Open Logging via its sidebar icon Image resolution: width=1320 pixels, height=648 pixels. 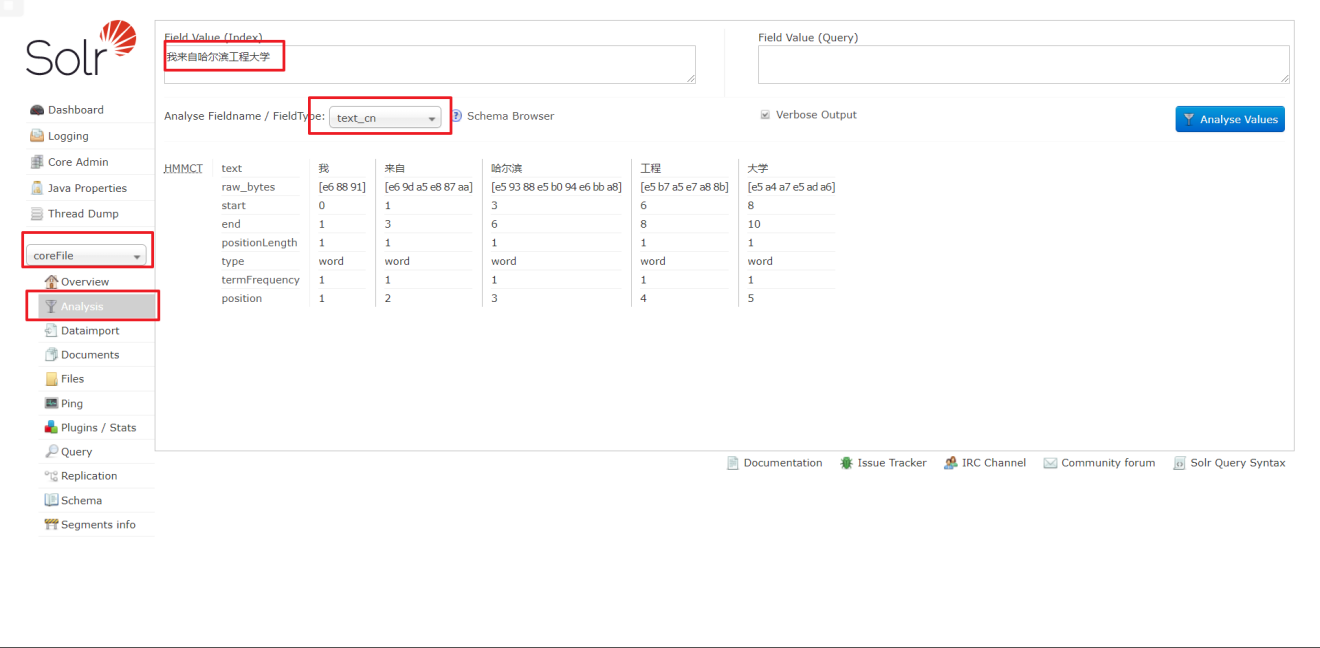click(37, 136)
